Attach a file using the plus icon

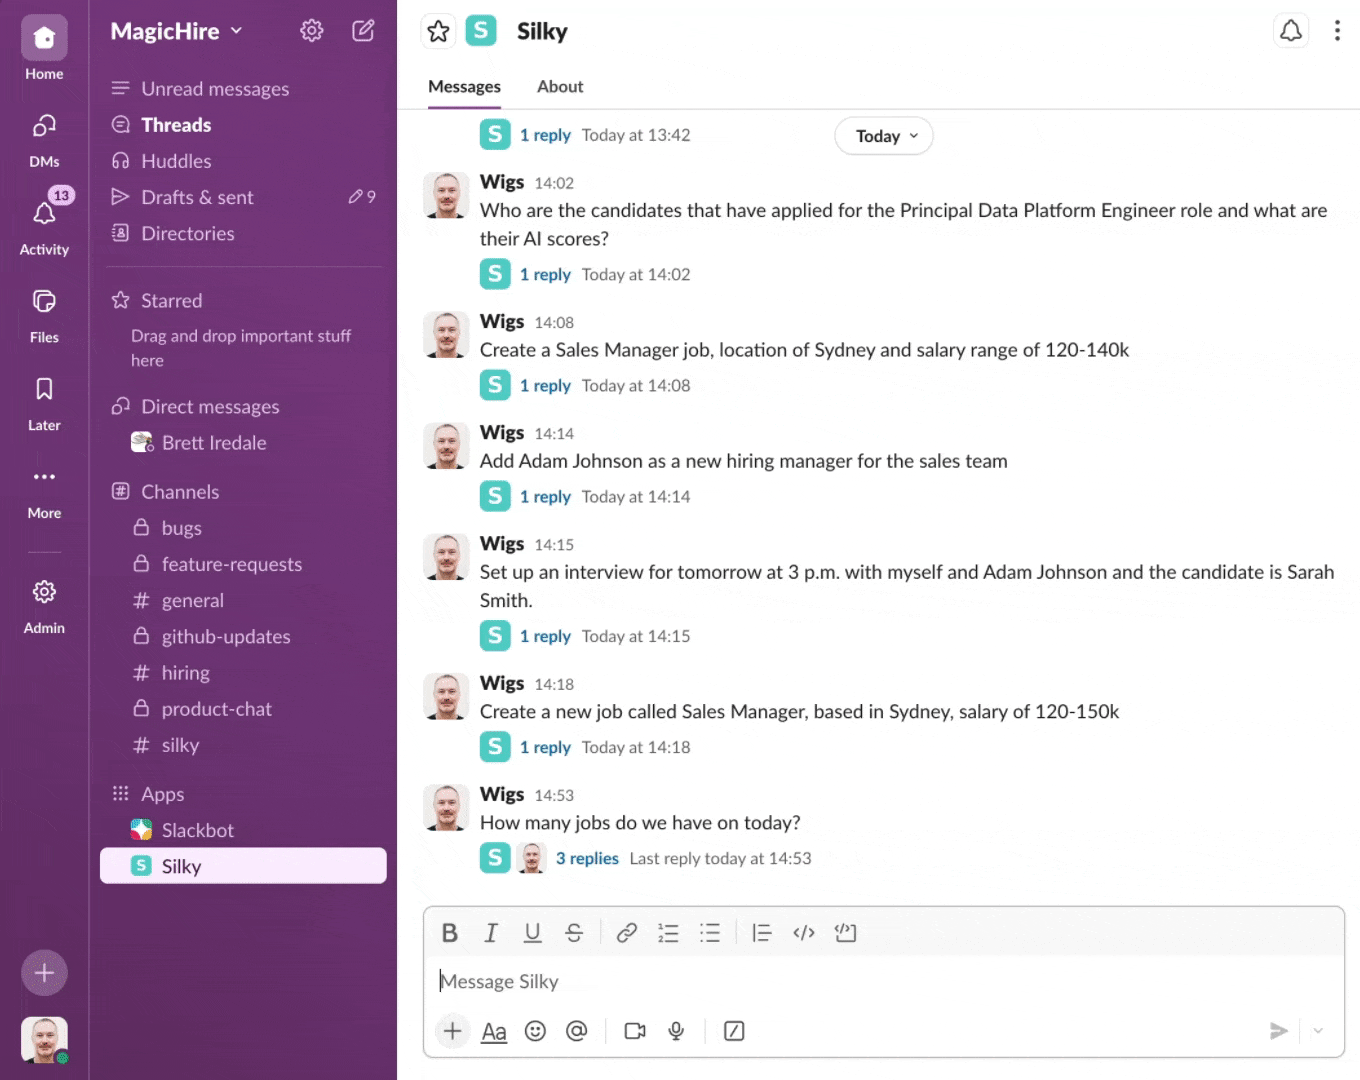[x=452, y=1031]
